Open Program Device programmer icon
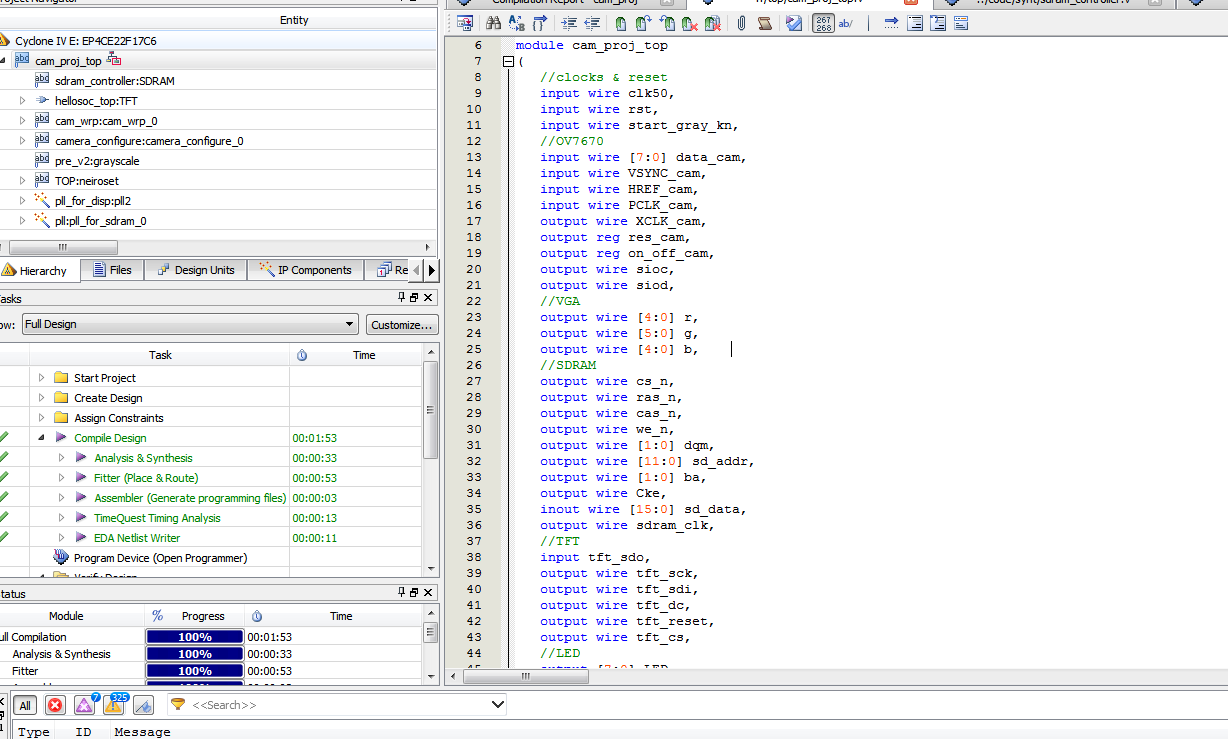 pyautogui.click(x=61, y=558)
